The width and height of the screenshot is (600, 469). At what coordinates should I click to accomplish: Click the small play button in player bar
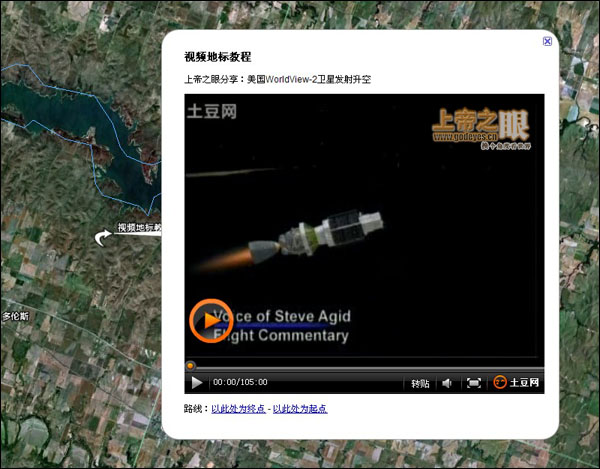197,383
